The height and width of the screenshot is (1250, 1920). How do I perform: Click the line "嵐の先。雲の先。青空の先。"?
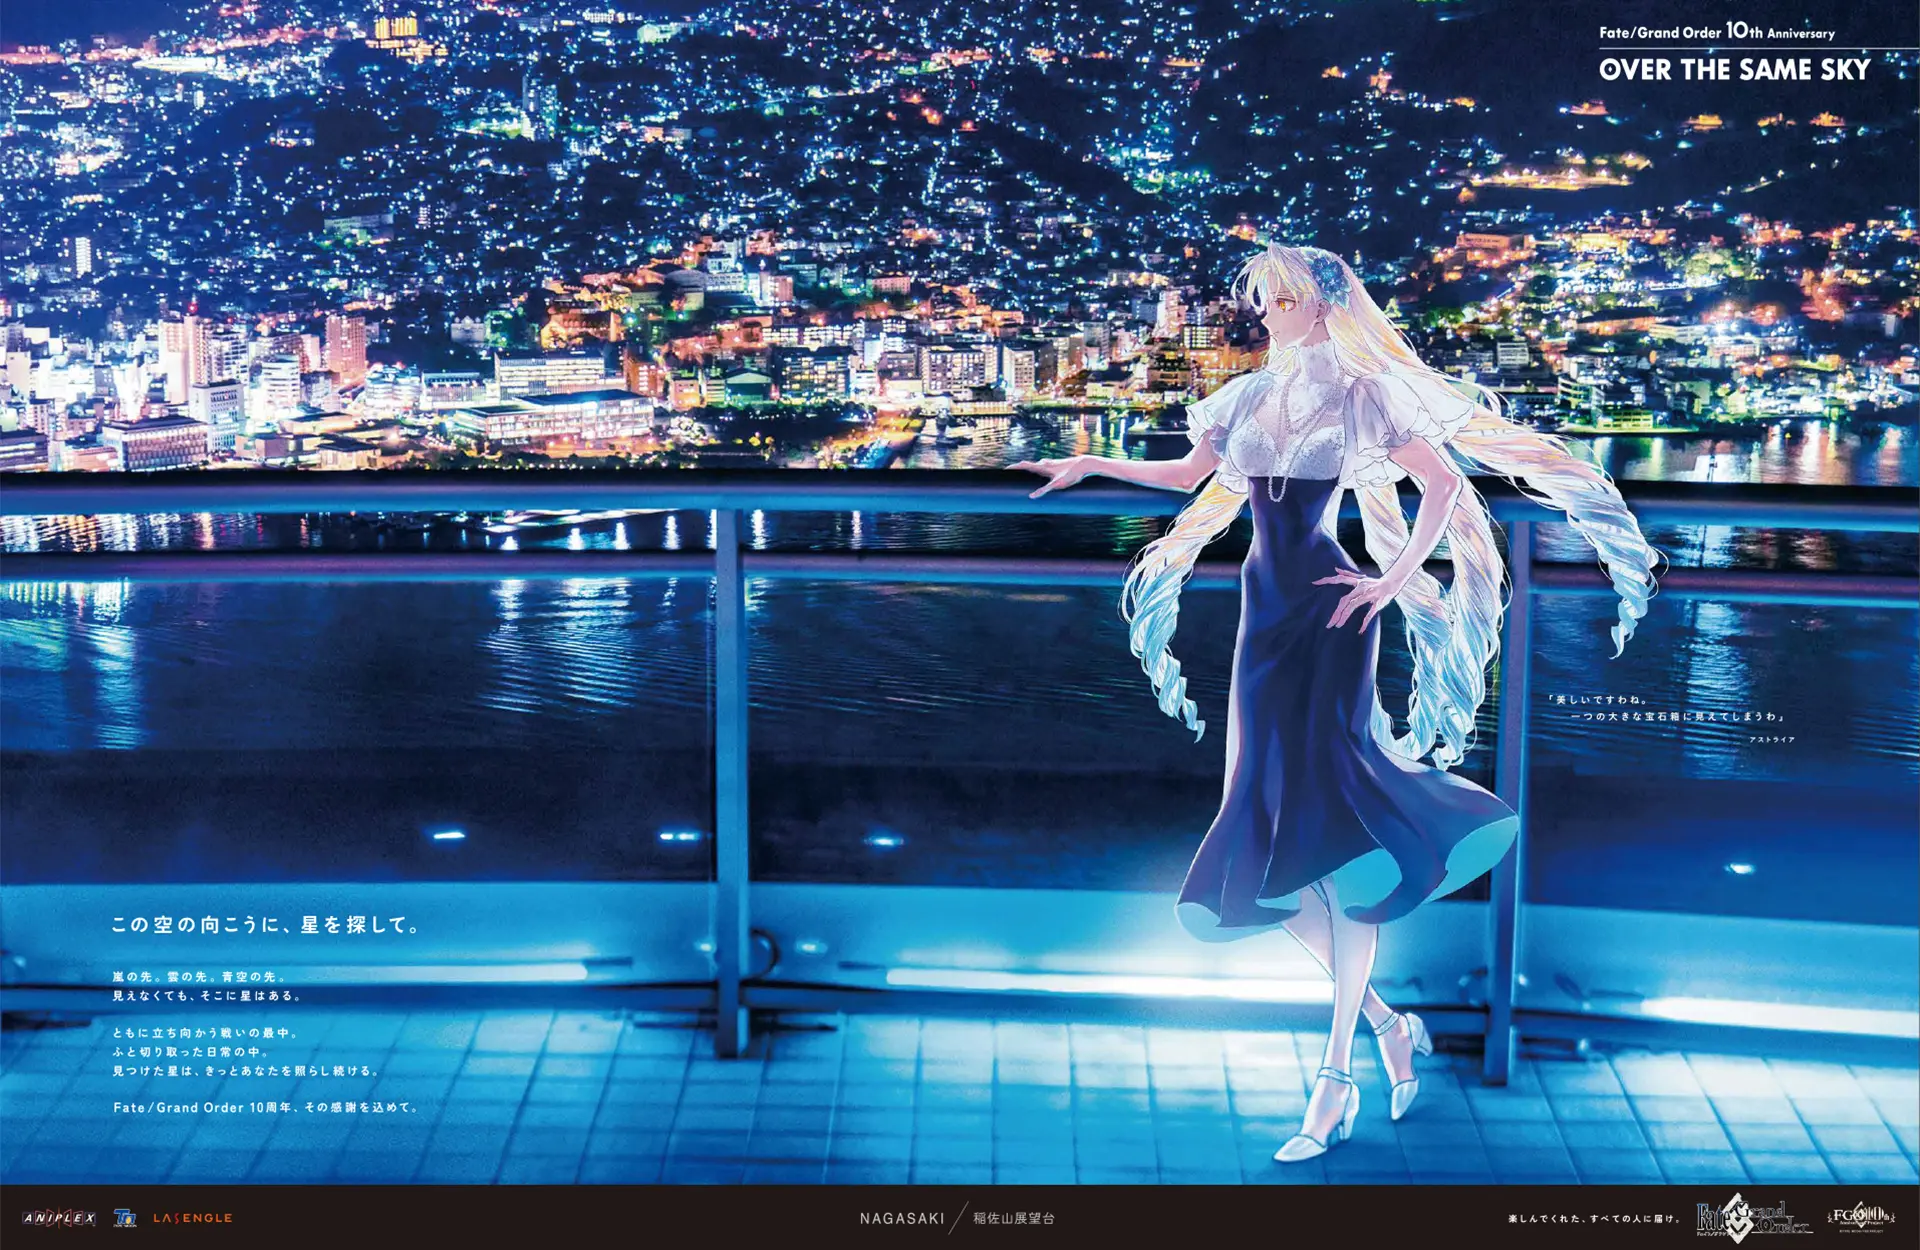199,976
